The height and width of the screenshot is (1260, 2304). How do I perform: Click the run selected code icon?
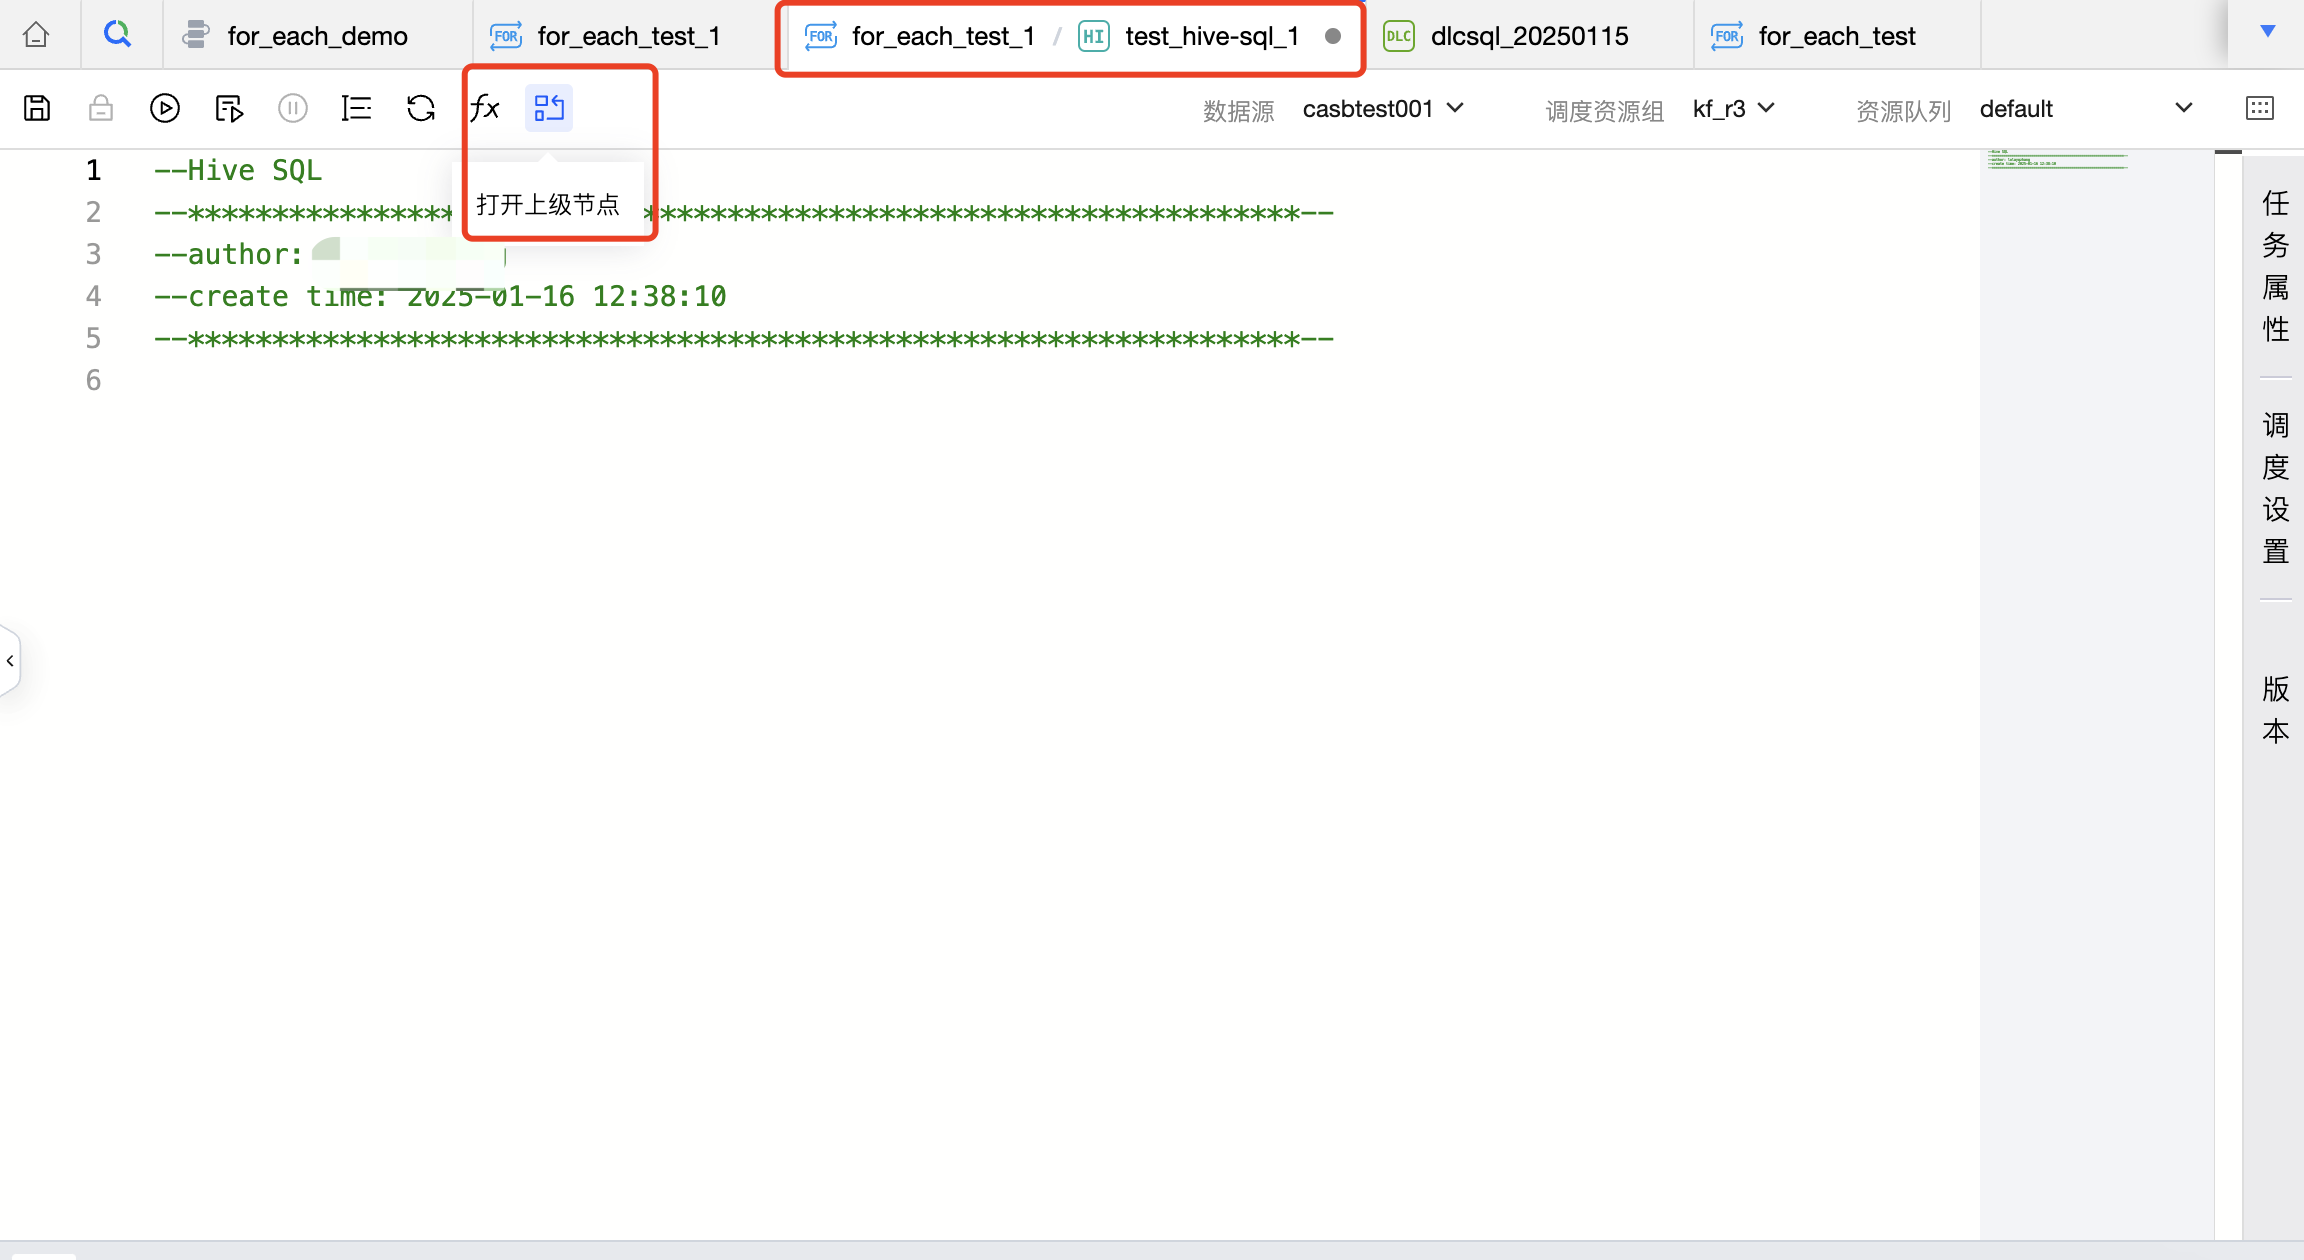[229, 108]
